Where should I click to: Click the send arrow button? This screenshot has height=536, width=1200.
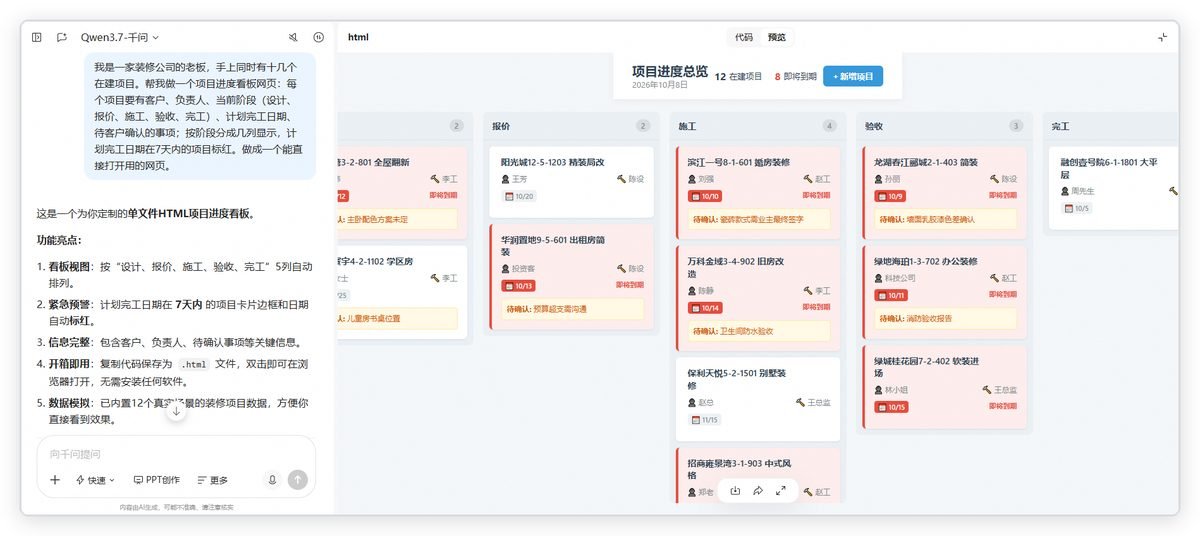coord(297,480)
